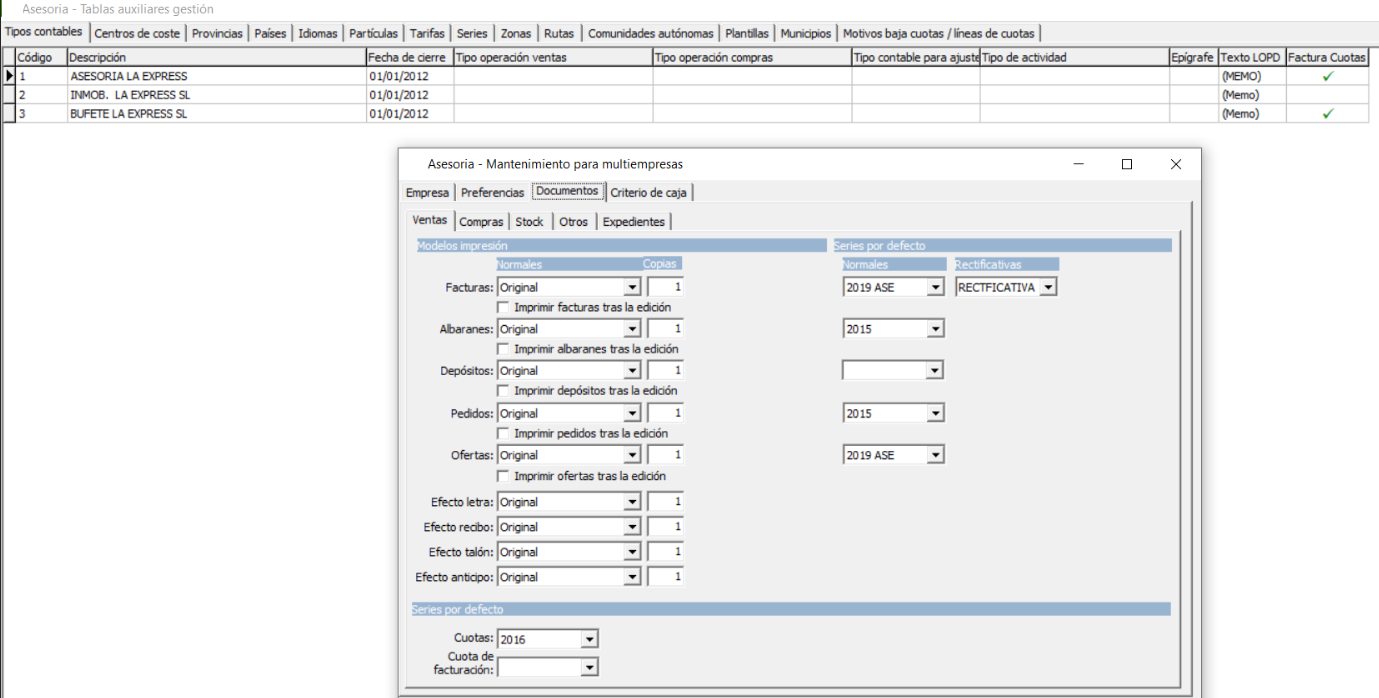Go to the Centros de coste tab
The height and width of the screenshot is (698, 1379).
point(137,33)
